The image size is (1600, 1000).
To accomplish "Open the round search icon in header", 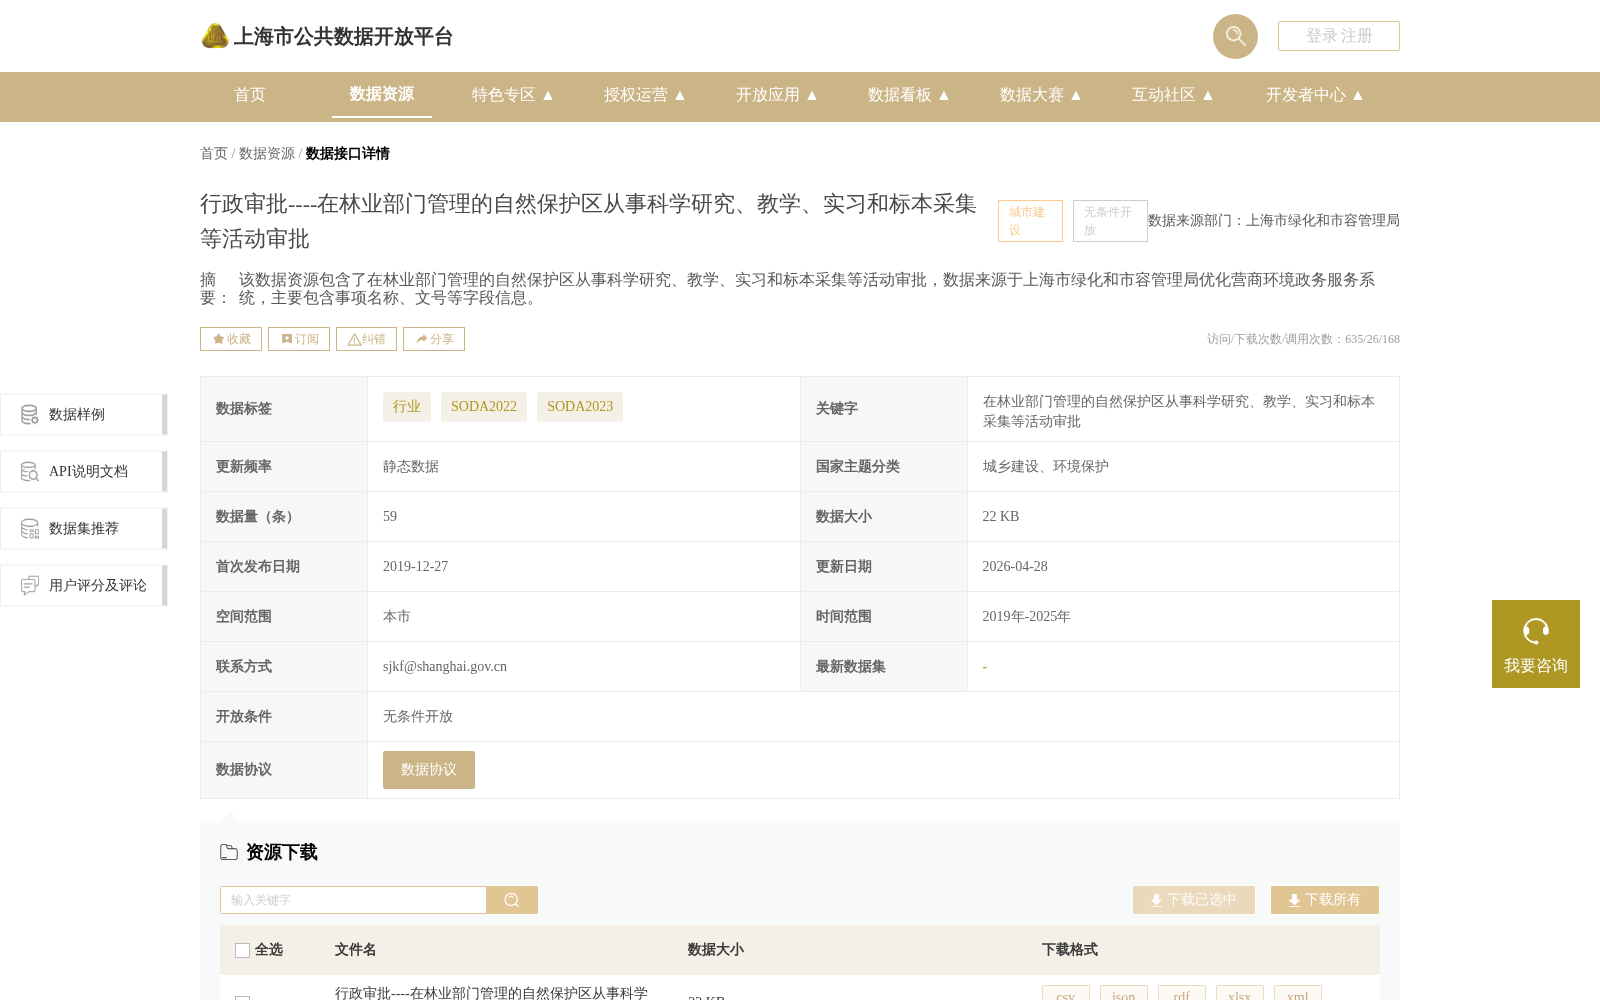I will [x=1235, y=36].
